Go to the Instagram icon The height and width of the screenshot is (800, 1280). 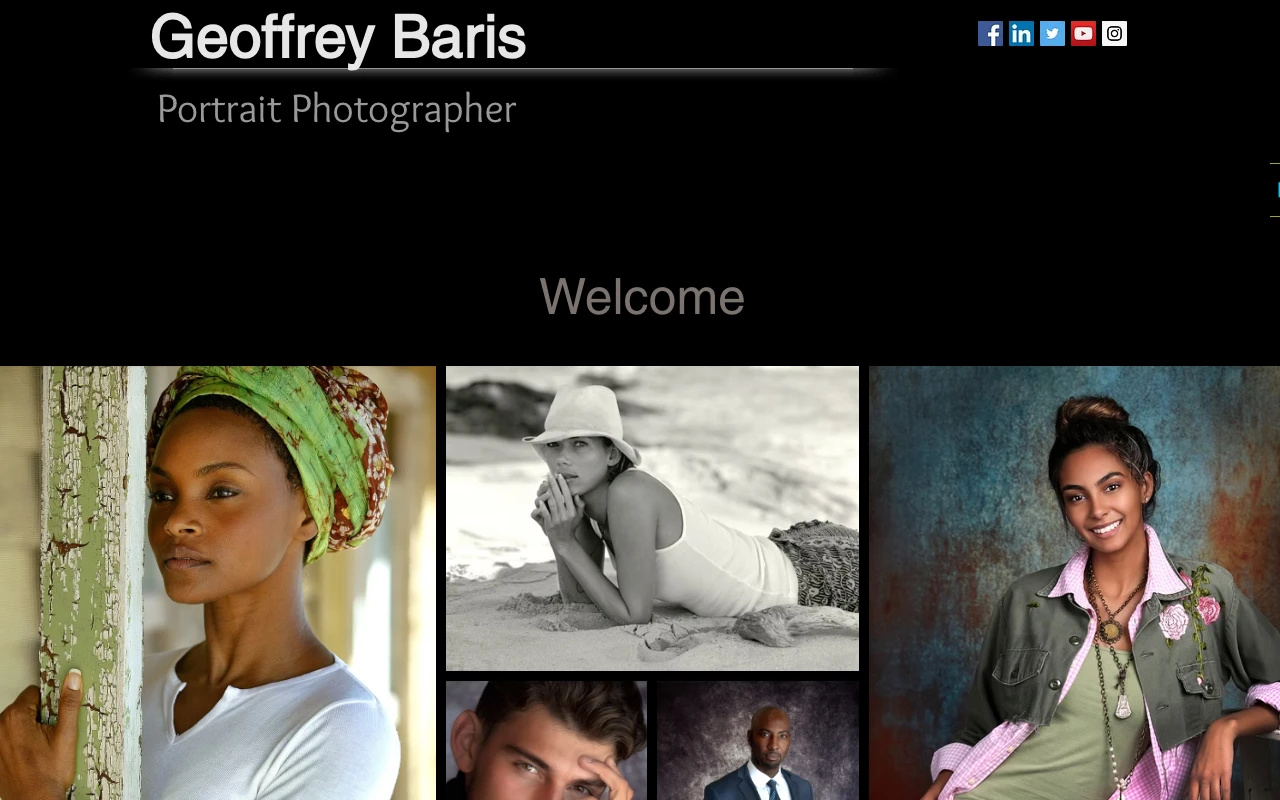(1114, 34)
